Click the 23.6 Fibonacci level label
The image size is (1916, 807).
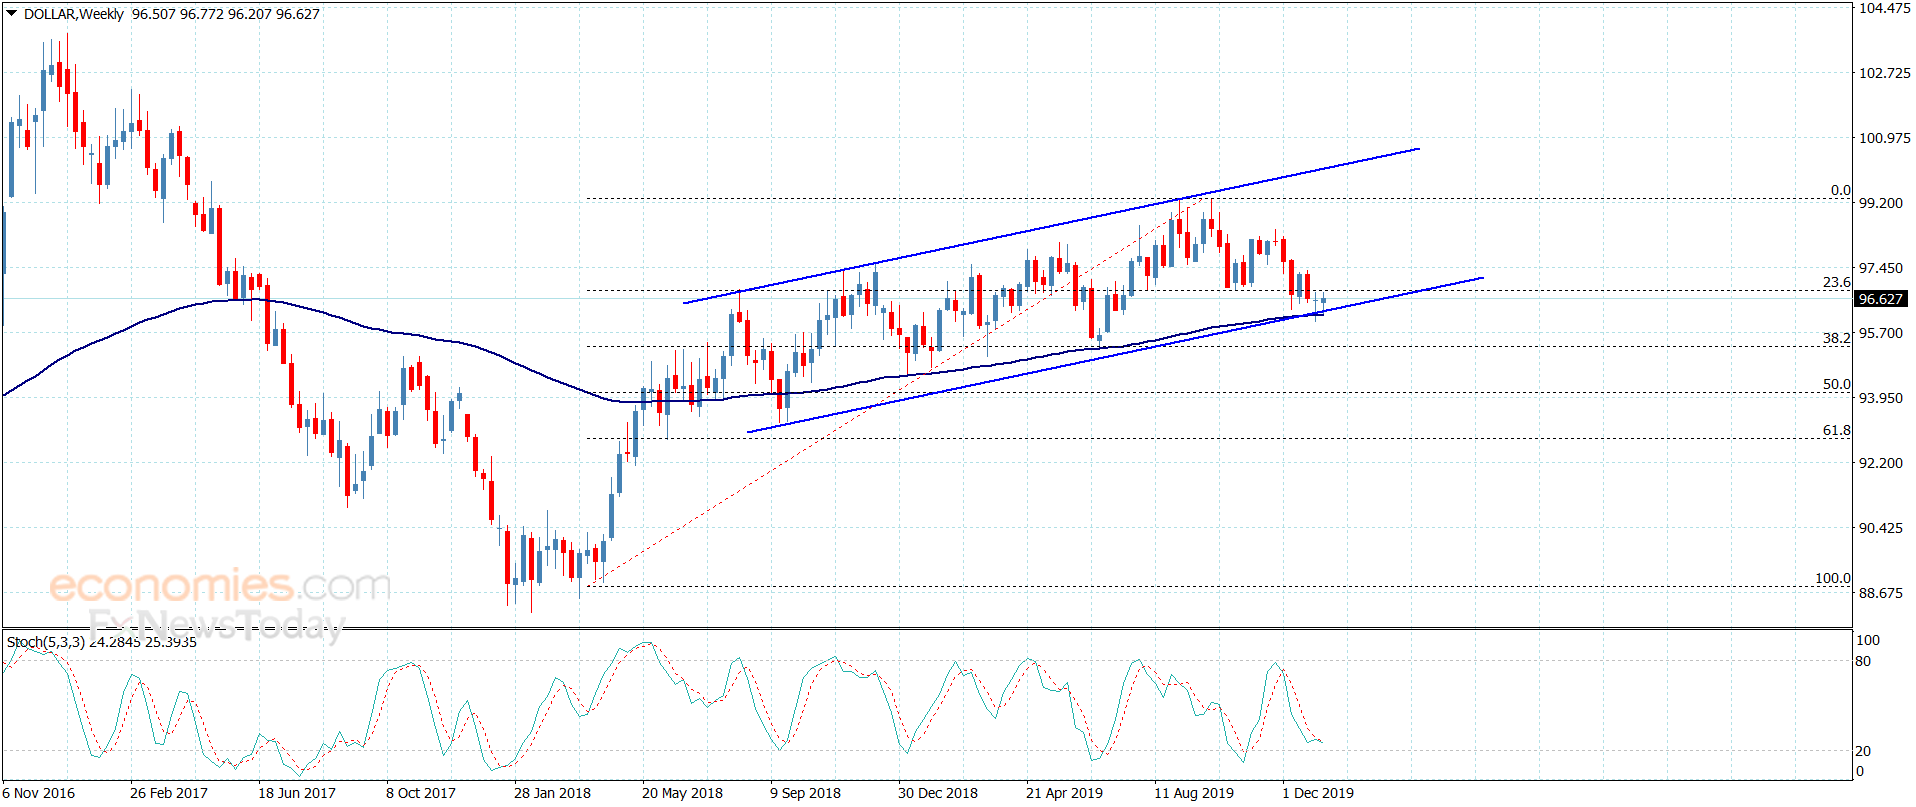click(1836, 282)
